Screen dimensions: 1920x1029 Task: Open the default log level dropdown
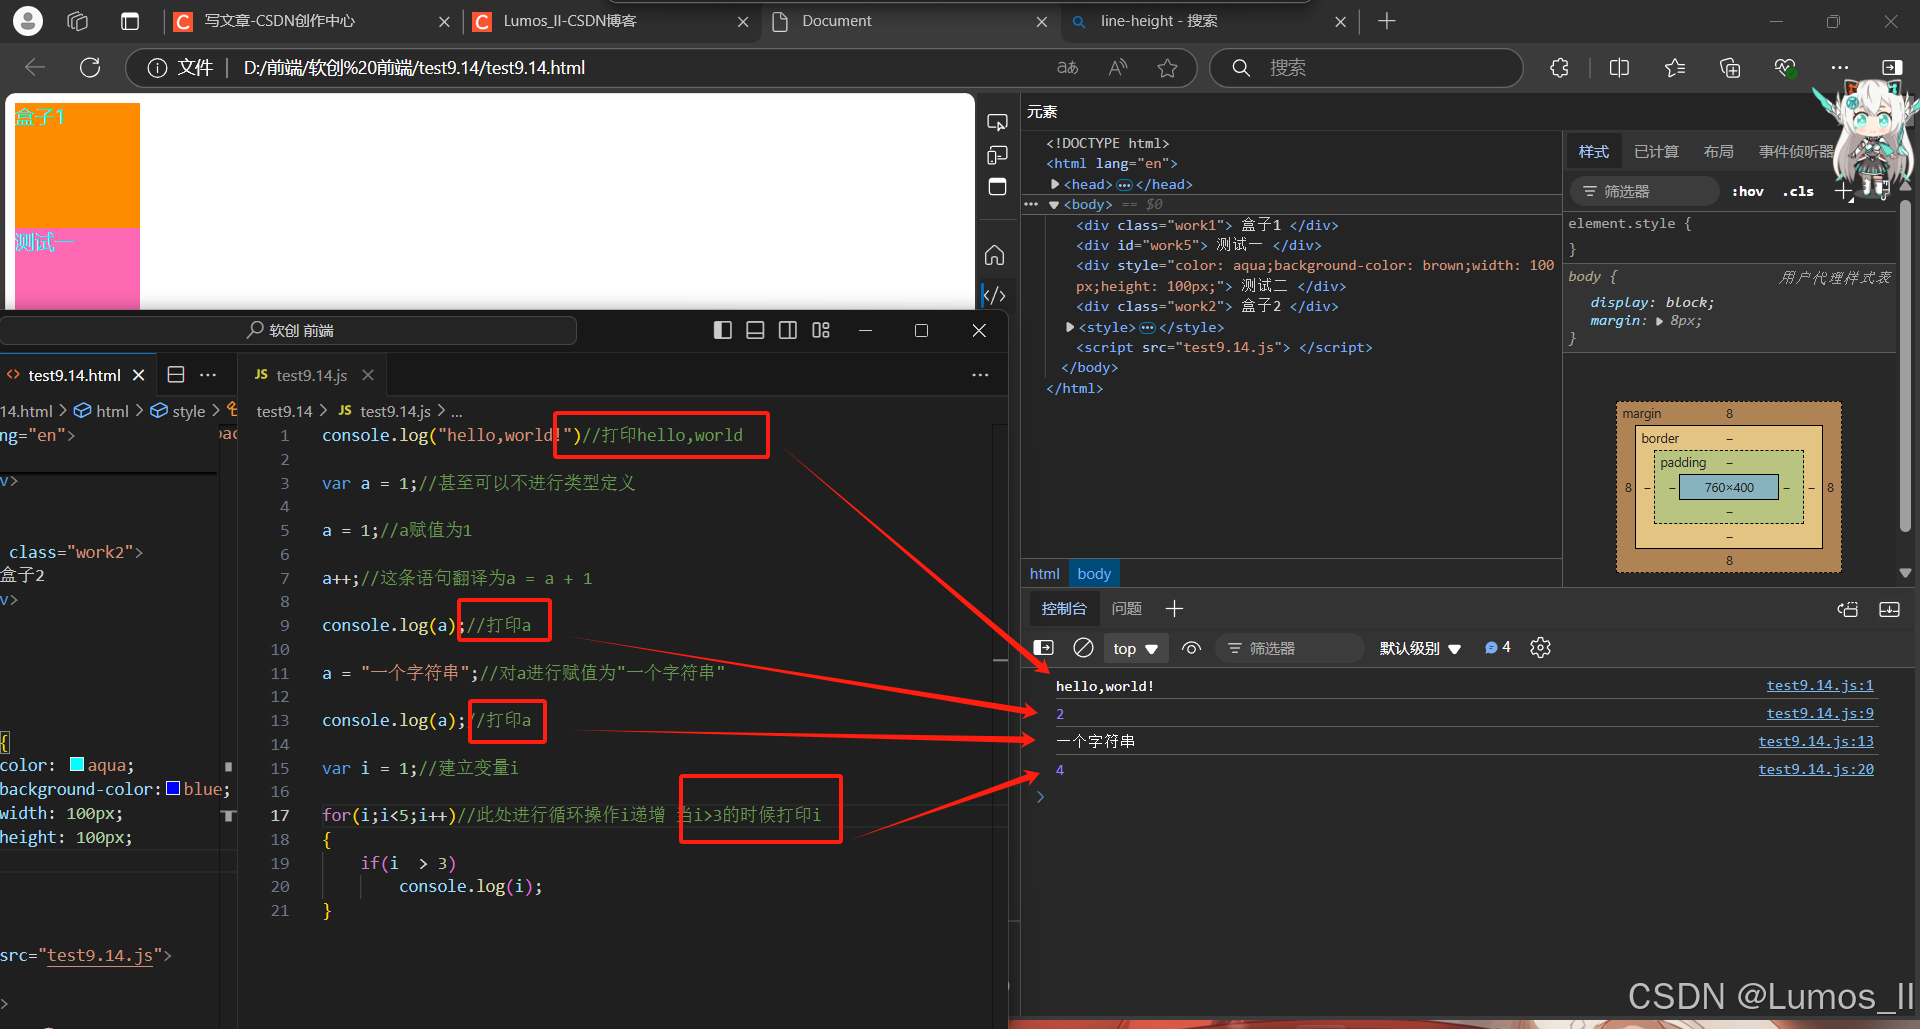(x=1420, y=649)
